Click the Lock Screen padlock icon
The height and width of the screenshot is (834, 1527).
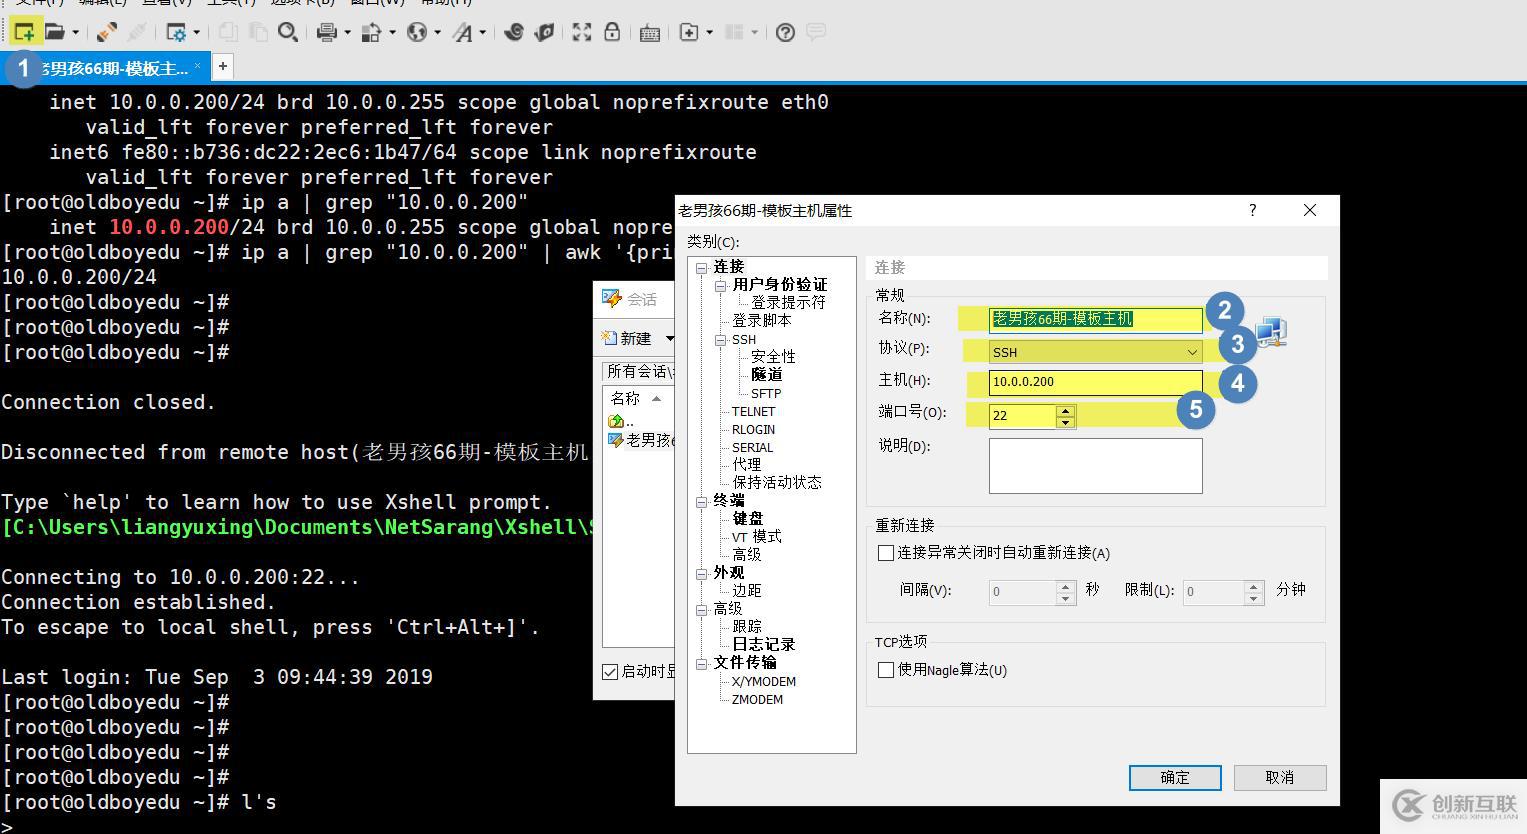(x=612, y=32)
